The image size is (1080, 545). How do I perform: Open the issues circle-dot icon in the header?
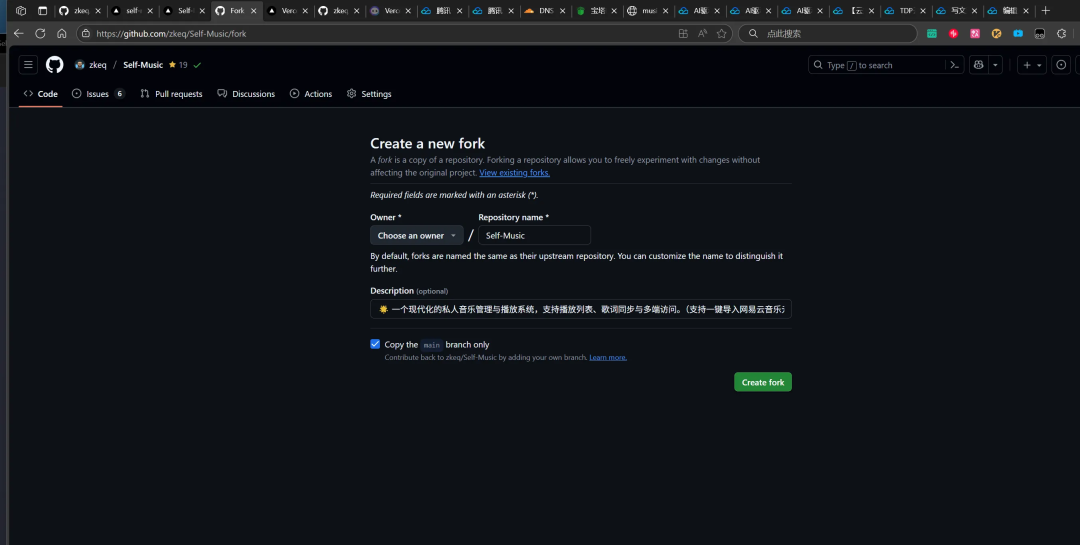click(1062, 65)
